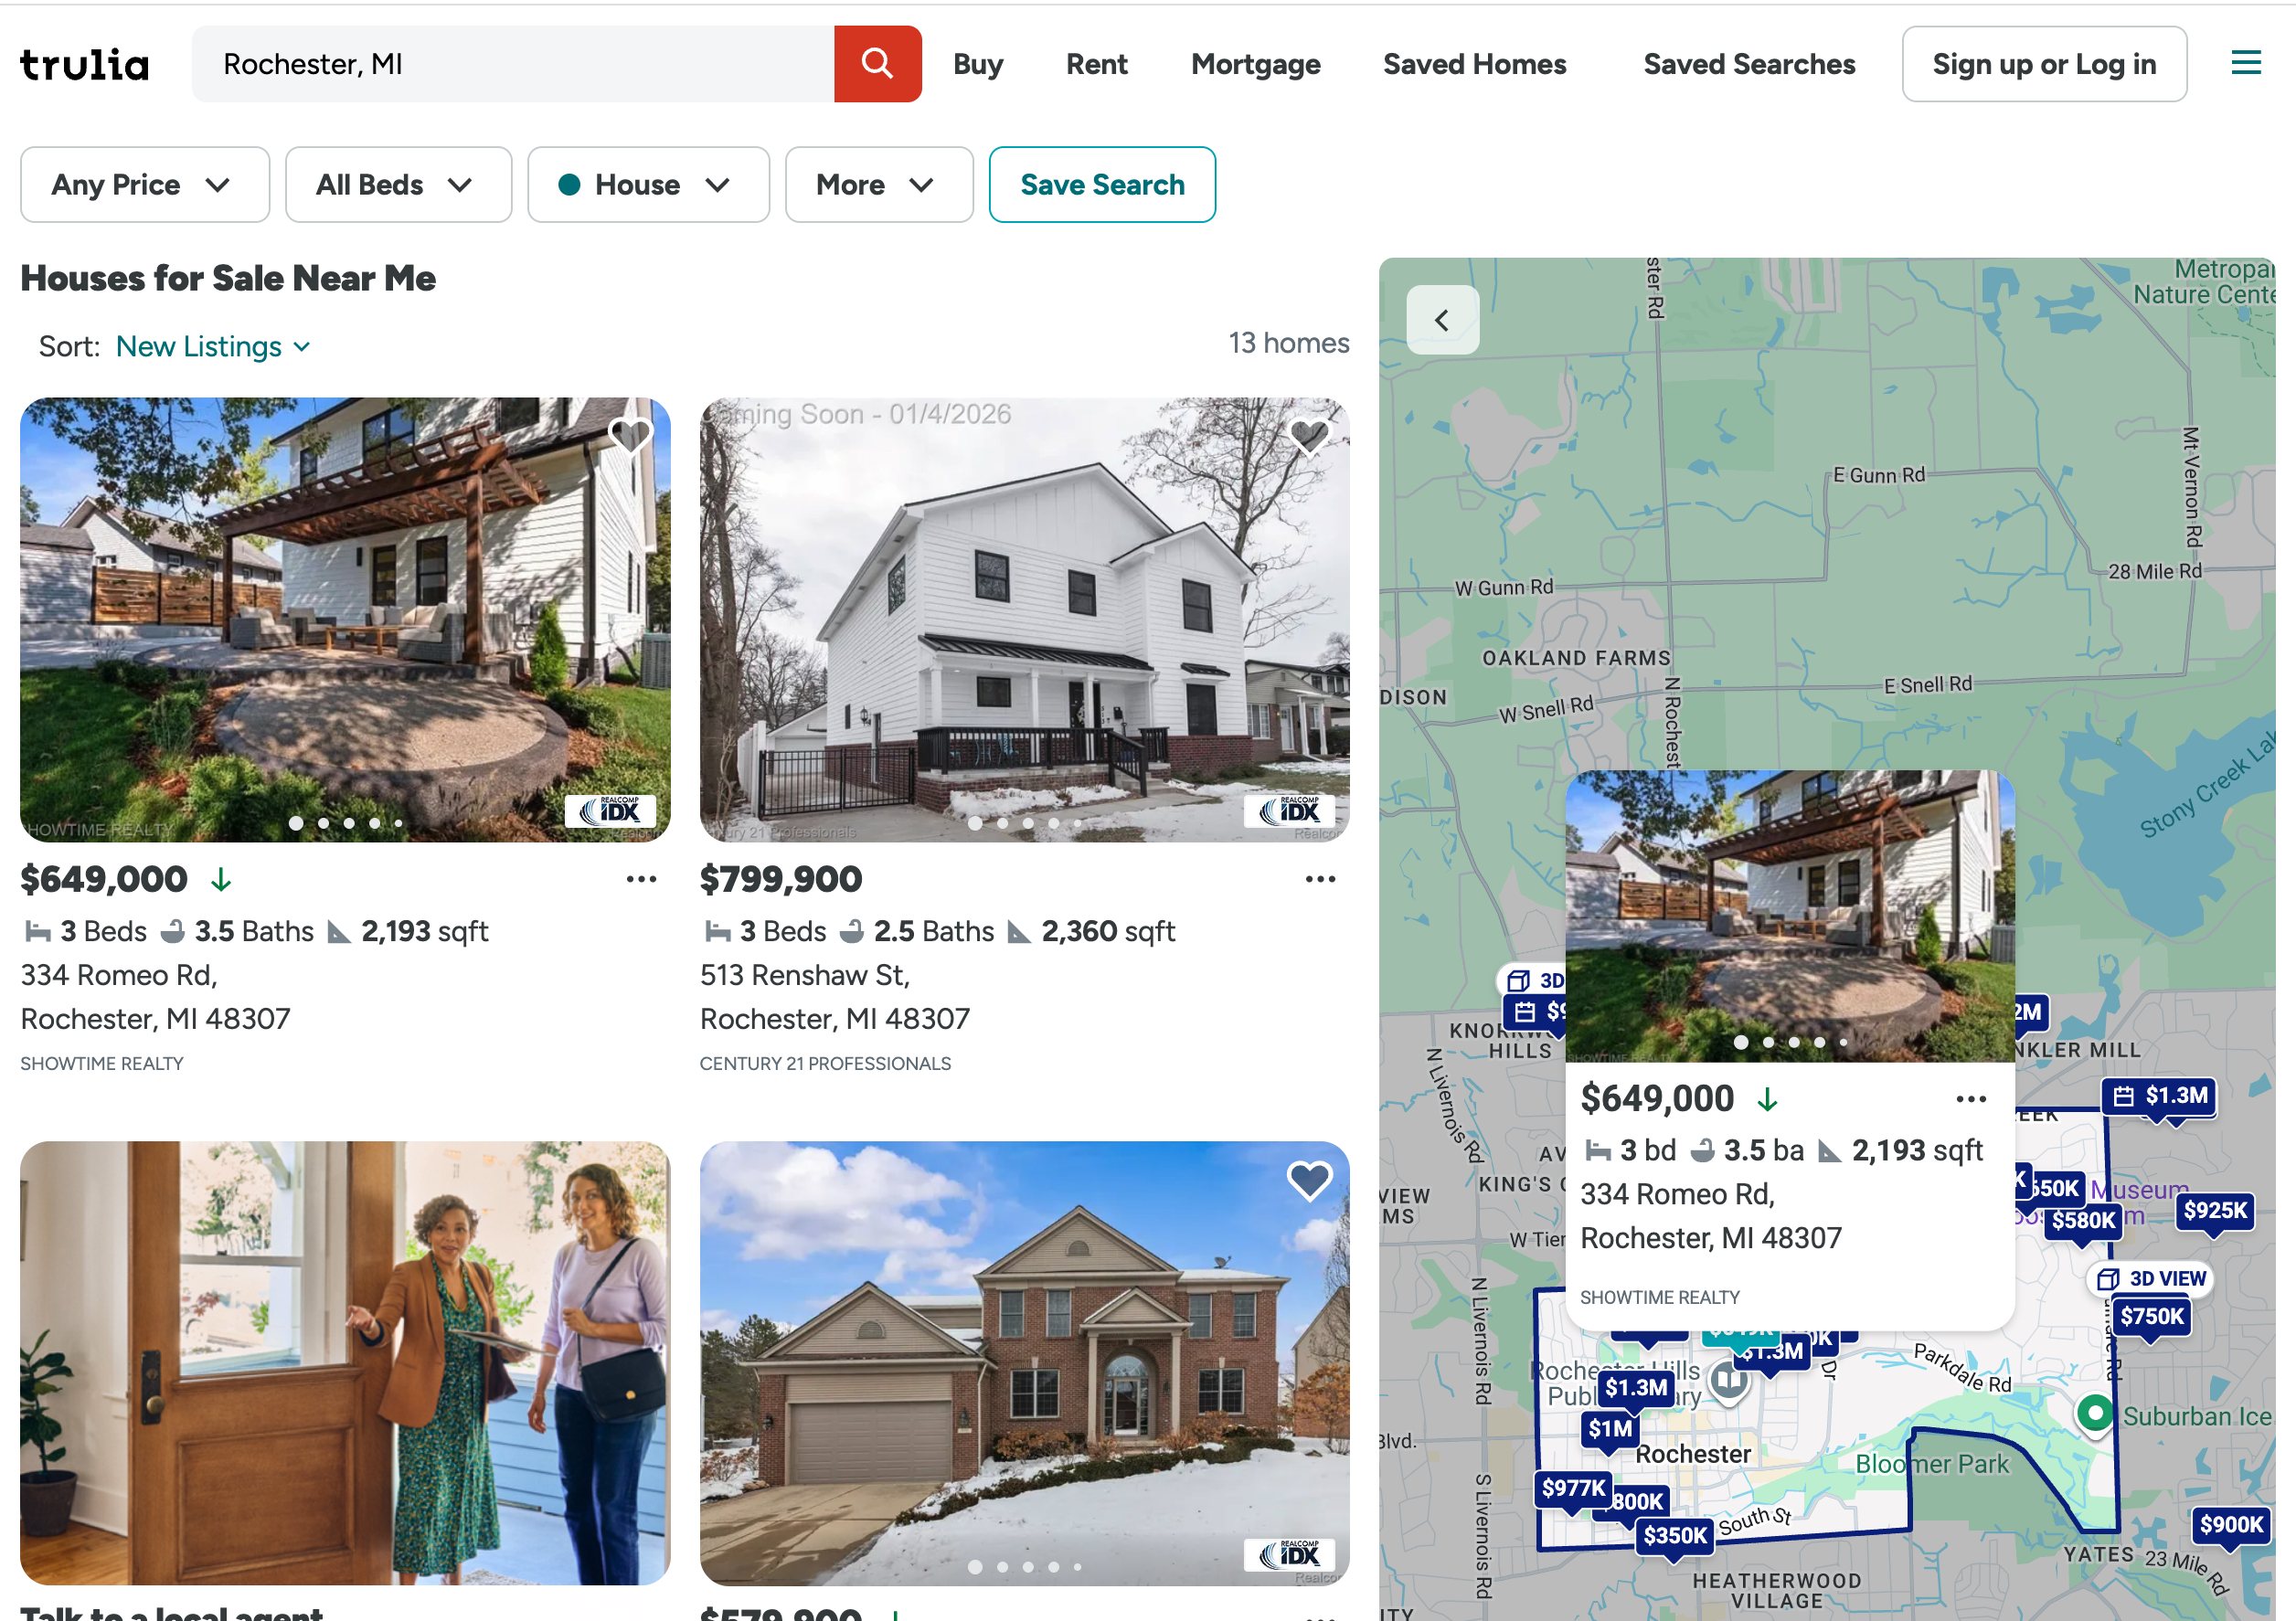Click the $900K map price marker
The width and height of the screenshot is (2296, 1621).
click(2230, 1524)
